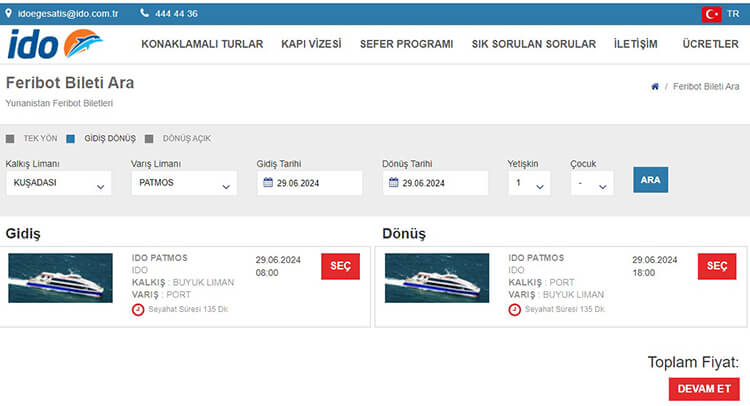The height and width of the screenshot is (406, 750).
Task: Click the ARA search button
Action: coord(651,180)
